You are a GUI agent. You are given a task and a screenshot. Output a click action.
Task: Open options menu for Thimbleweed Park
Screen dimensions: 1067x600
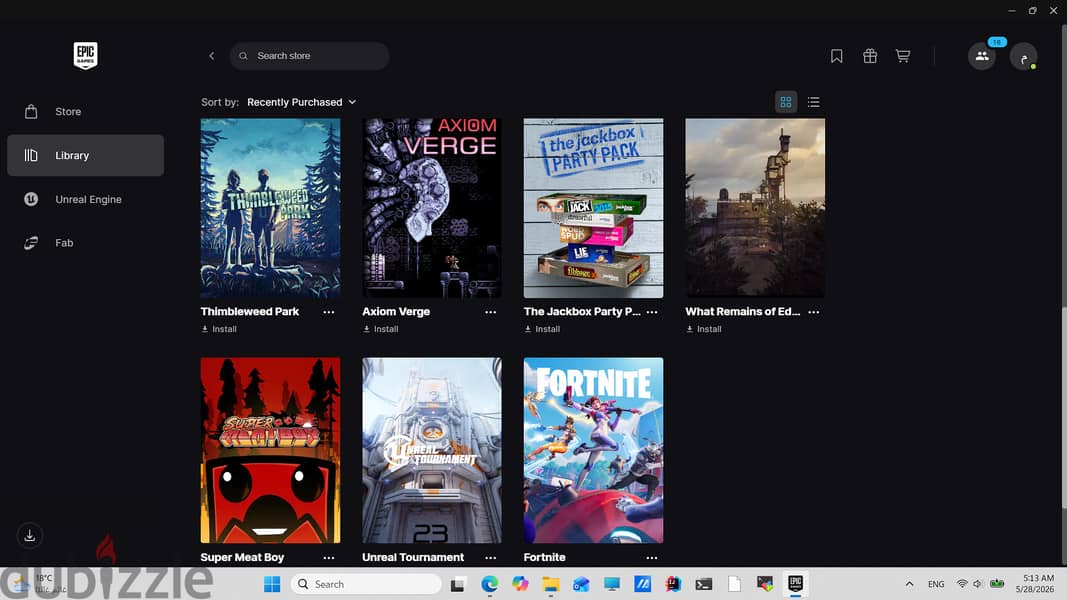[x=329, y=312]
